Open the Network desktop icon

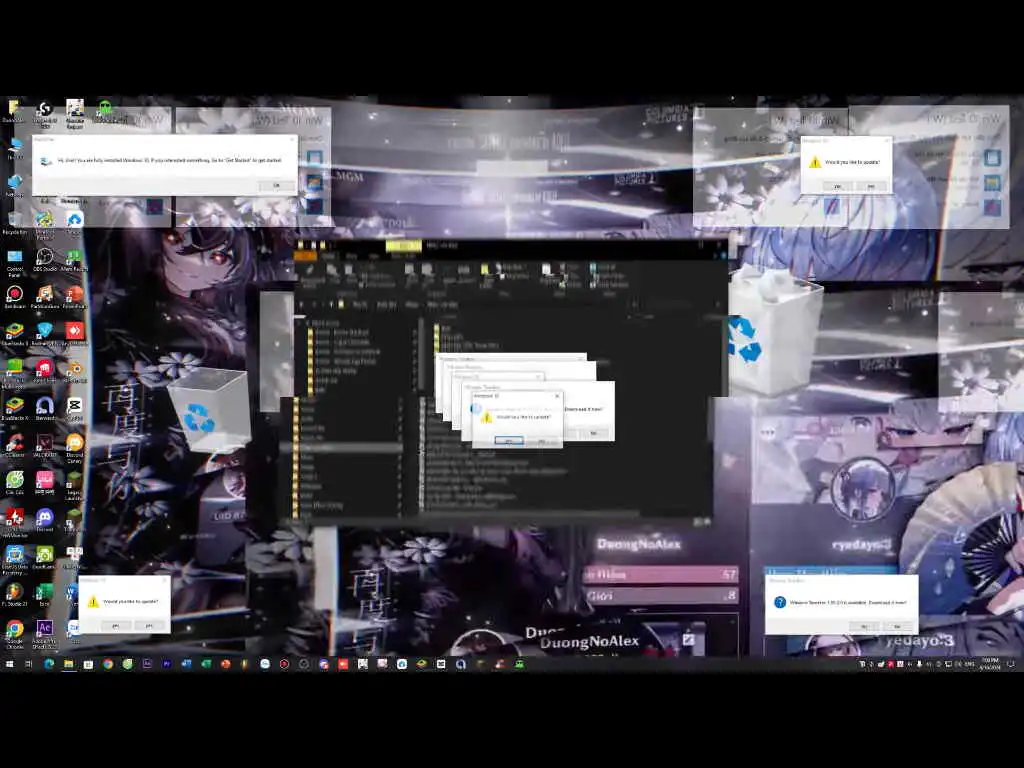[x=15, y=183]
